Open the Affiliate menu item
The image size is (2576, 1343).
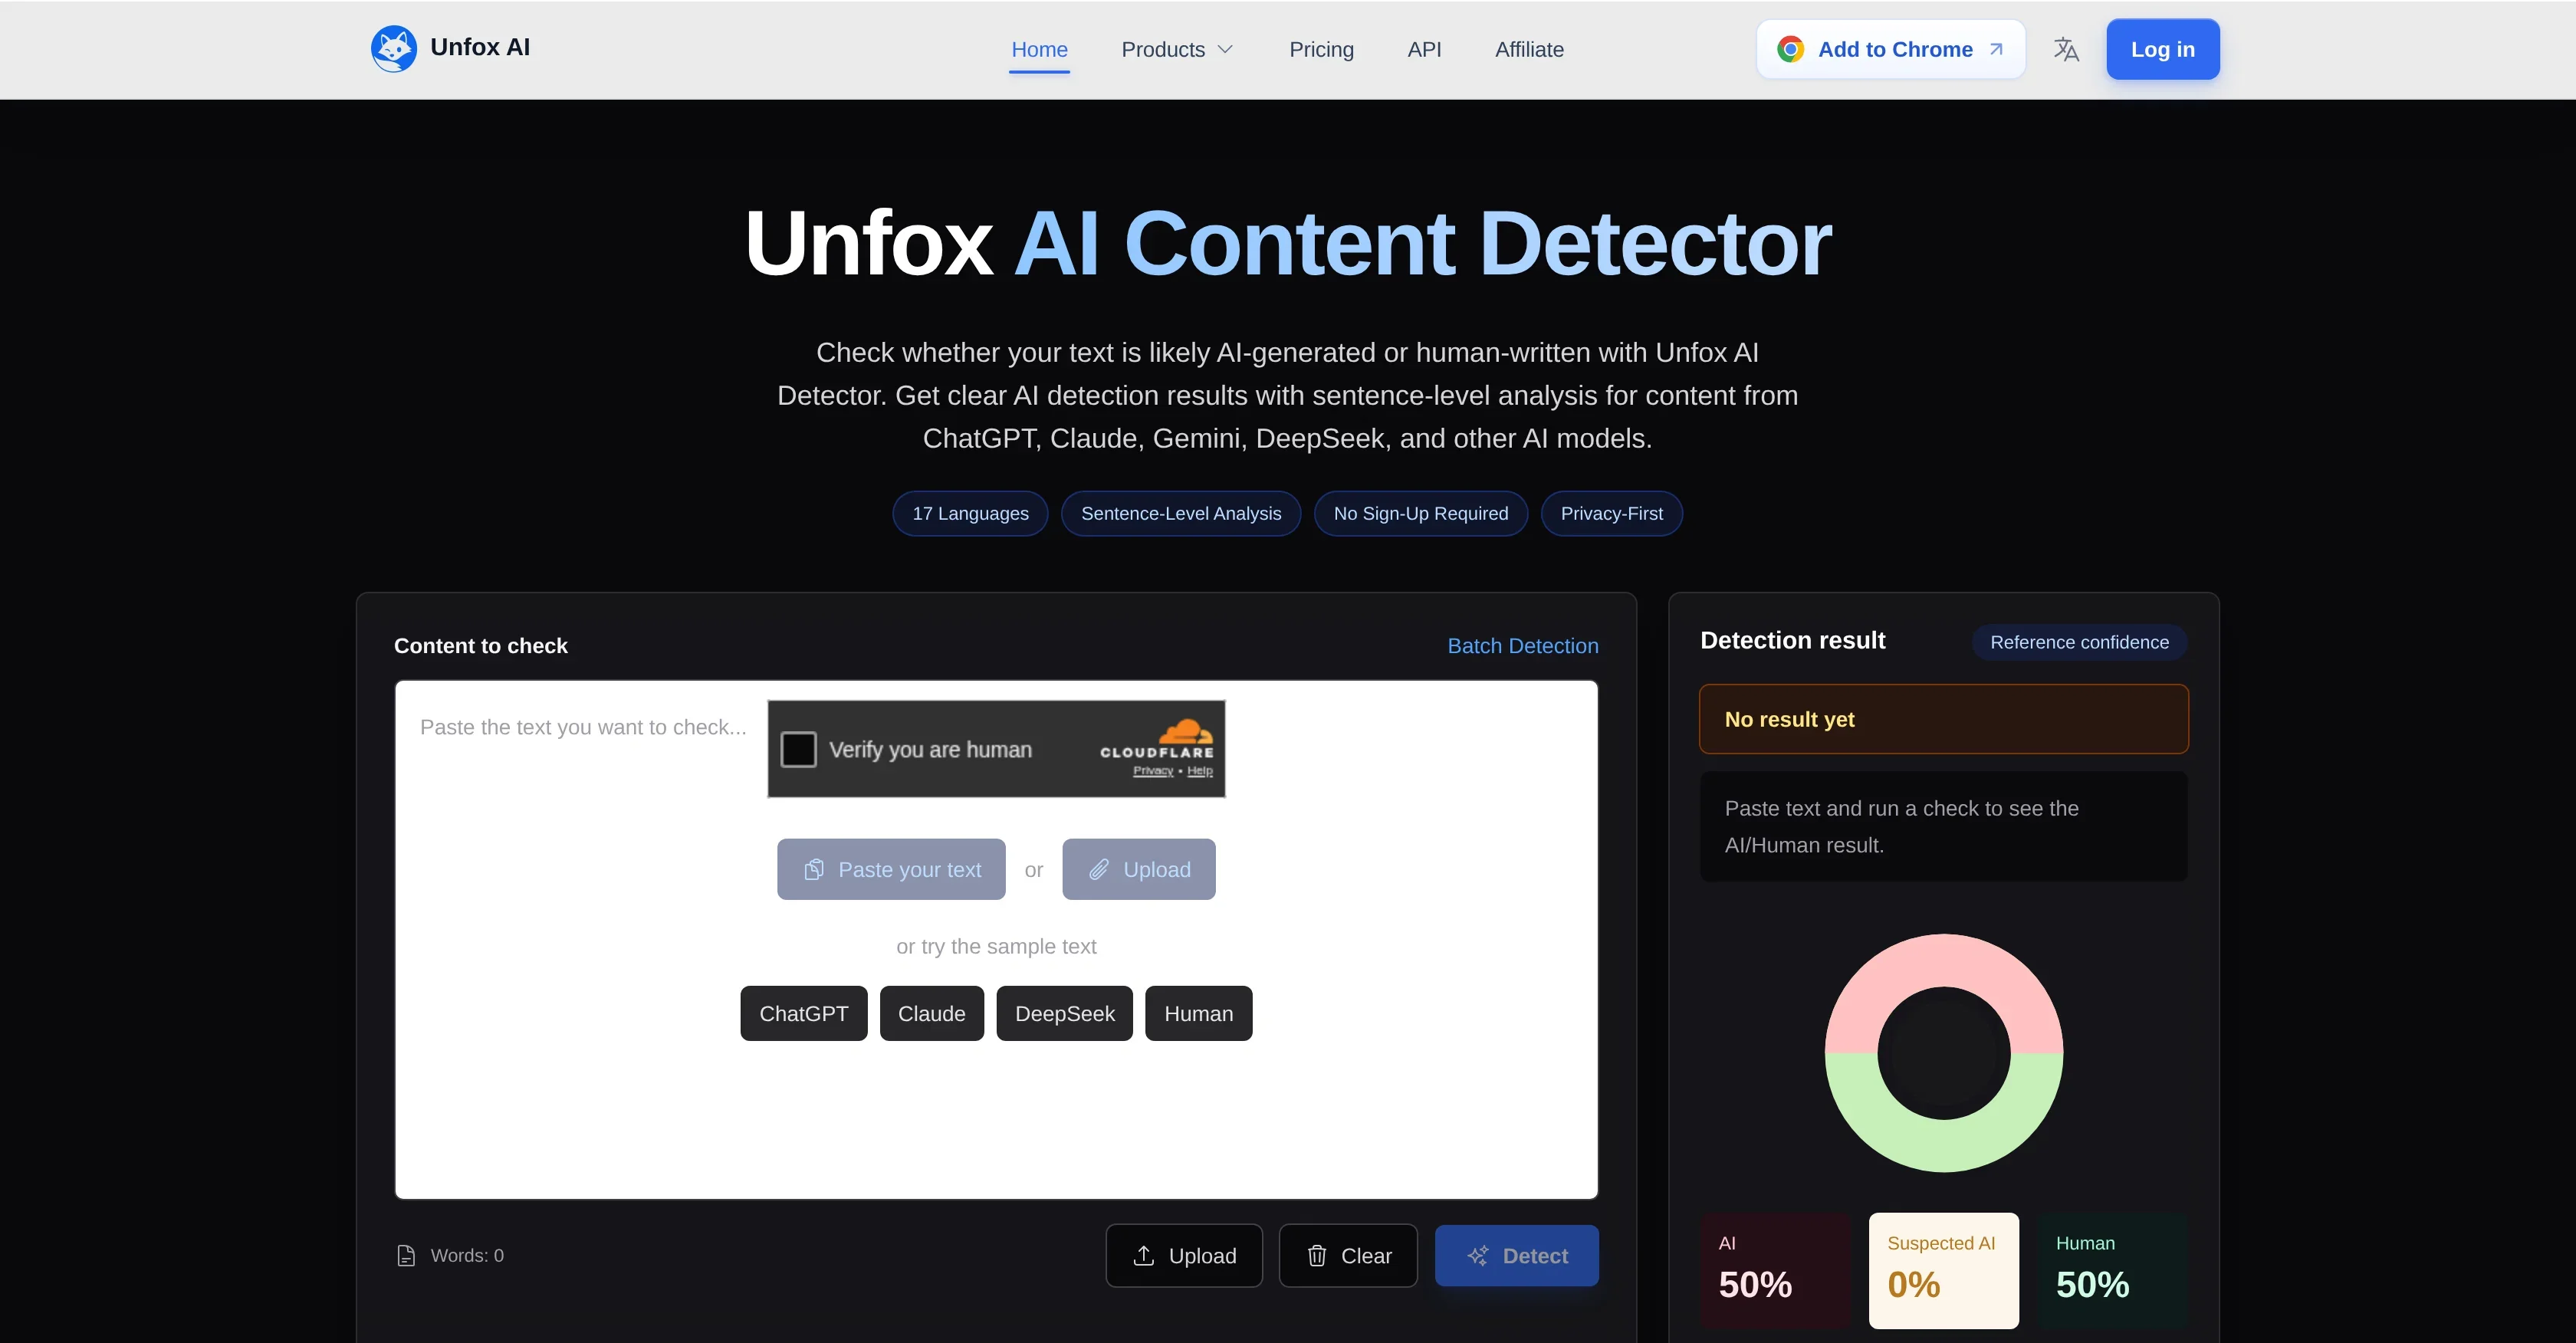[1529, 49]
